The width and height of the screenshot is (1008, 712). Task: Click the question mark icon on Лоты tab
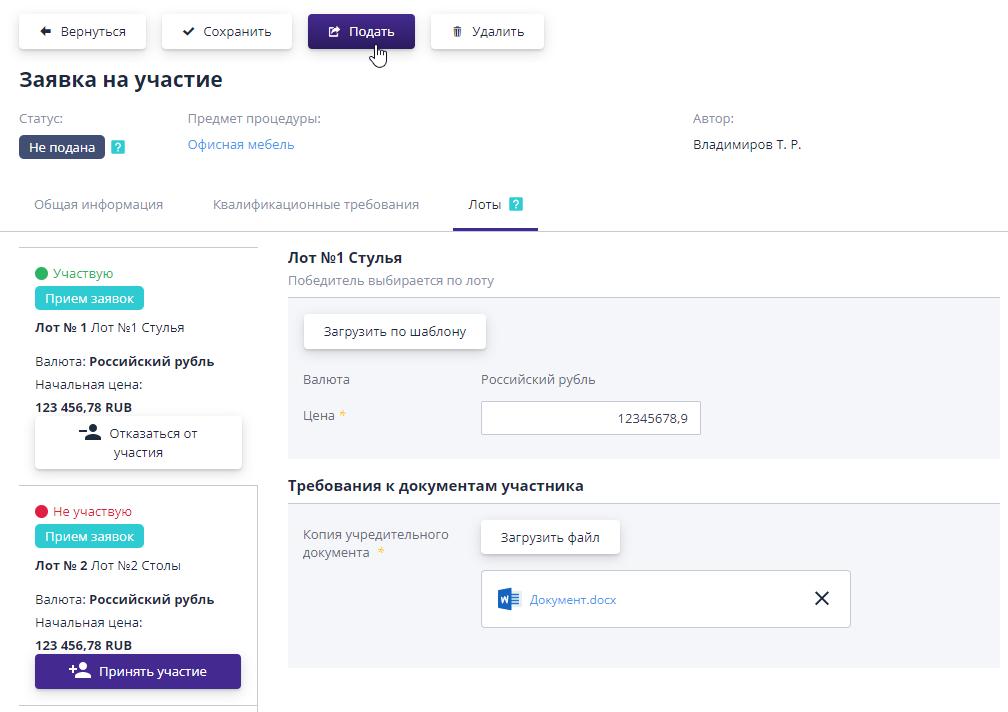[x=516, y=203]
